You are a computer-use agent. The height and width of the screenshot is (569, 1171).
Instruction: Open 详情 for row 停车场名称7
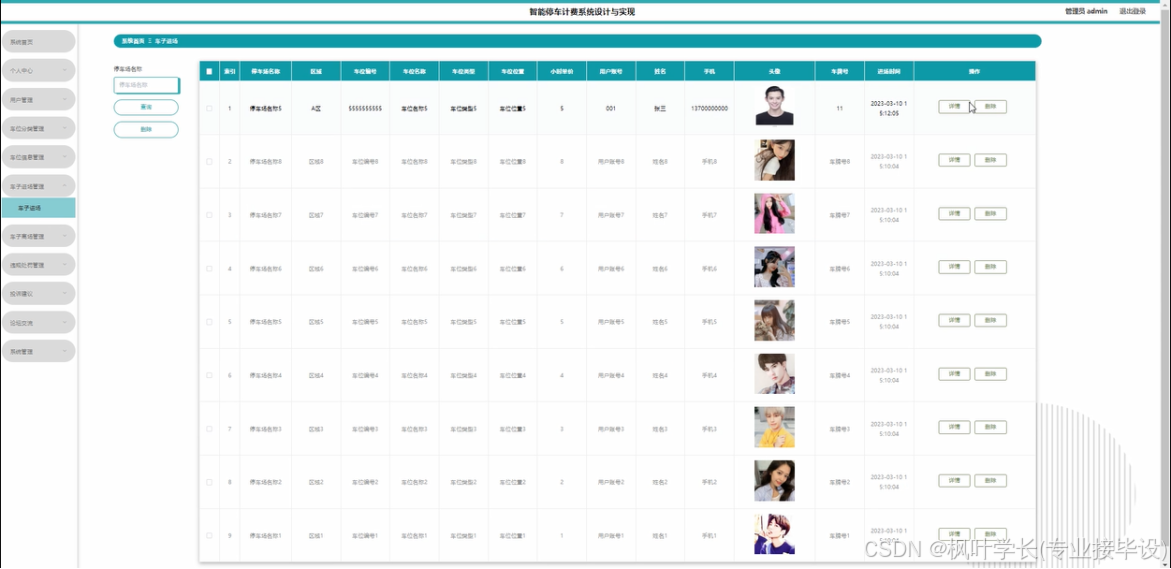click(954, 214)
